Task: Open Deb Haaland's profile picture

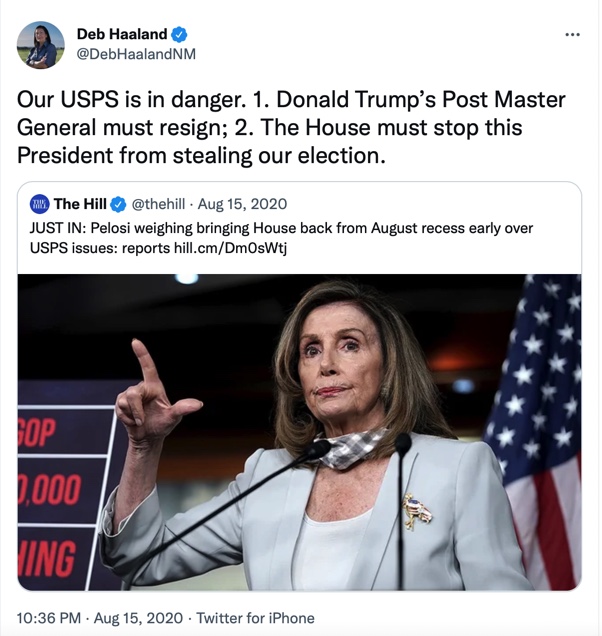Action: click(40, 45)
